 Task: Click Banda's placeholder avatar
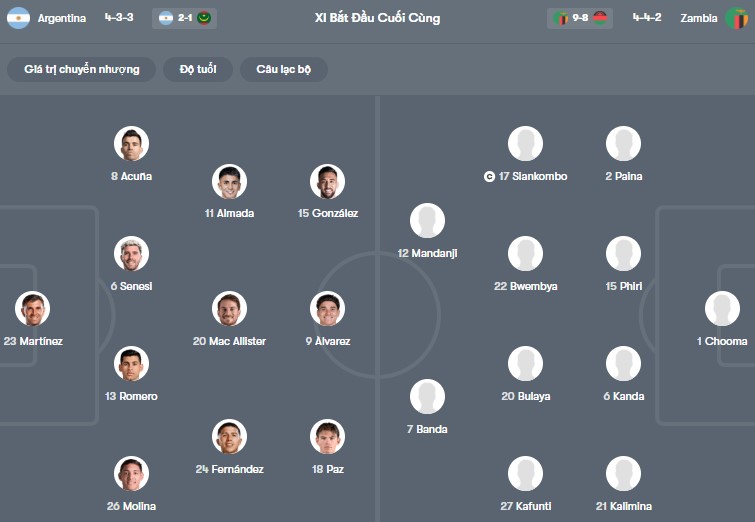point(427,397)
